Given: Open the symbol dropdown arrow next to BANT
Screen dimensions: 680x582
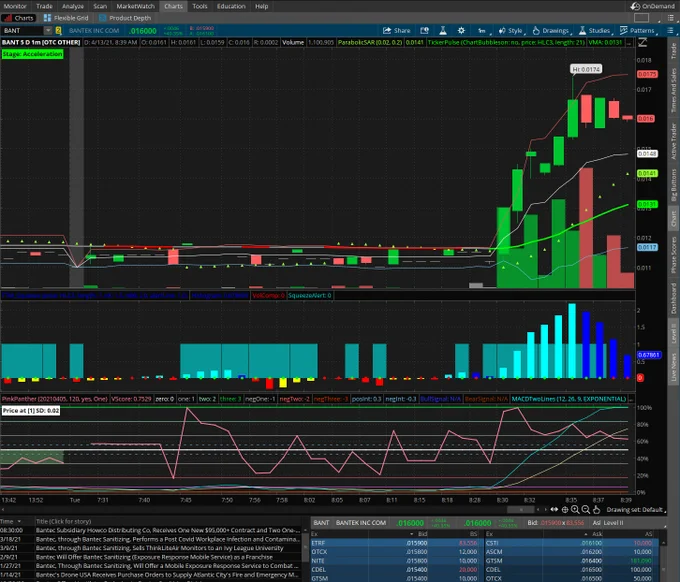Looking at the screenshot, I should [48, 30].
